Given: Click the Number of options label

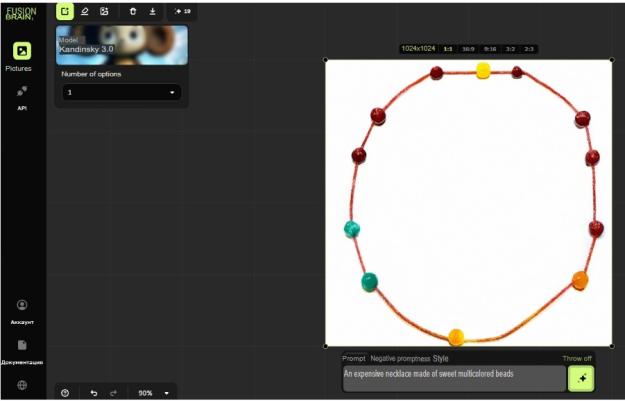Looking at the screenshot, I should (x=91, y=74).
